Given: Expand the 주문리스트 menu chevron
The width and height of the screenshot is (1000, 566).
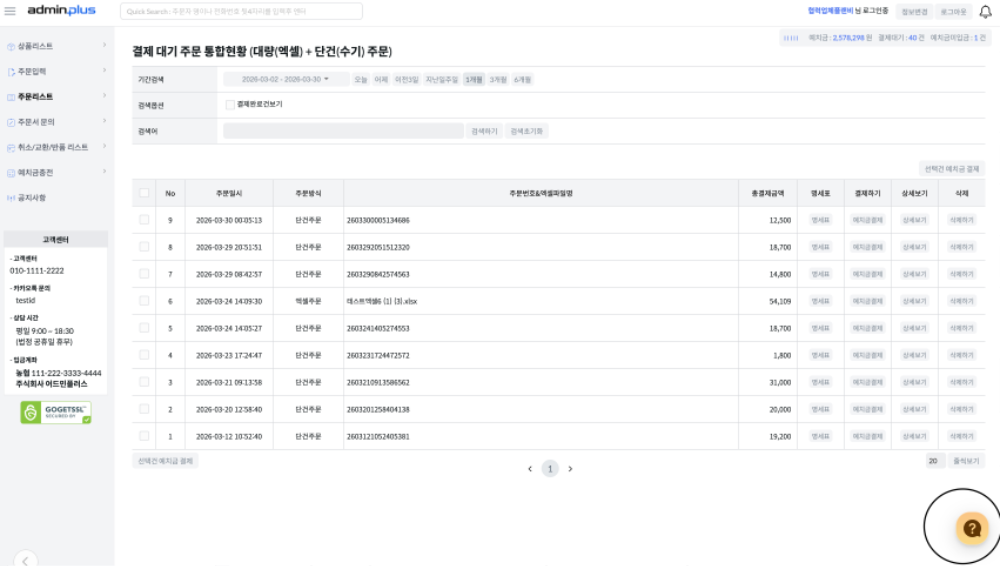Looking at the screenshot, I should pos(104,96).
